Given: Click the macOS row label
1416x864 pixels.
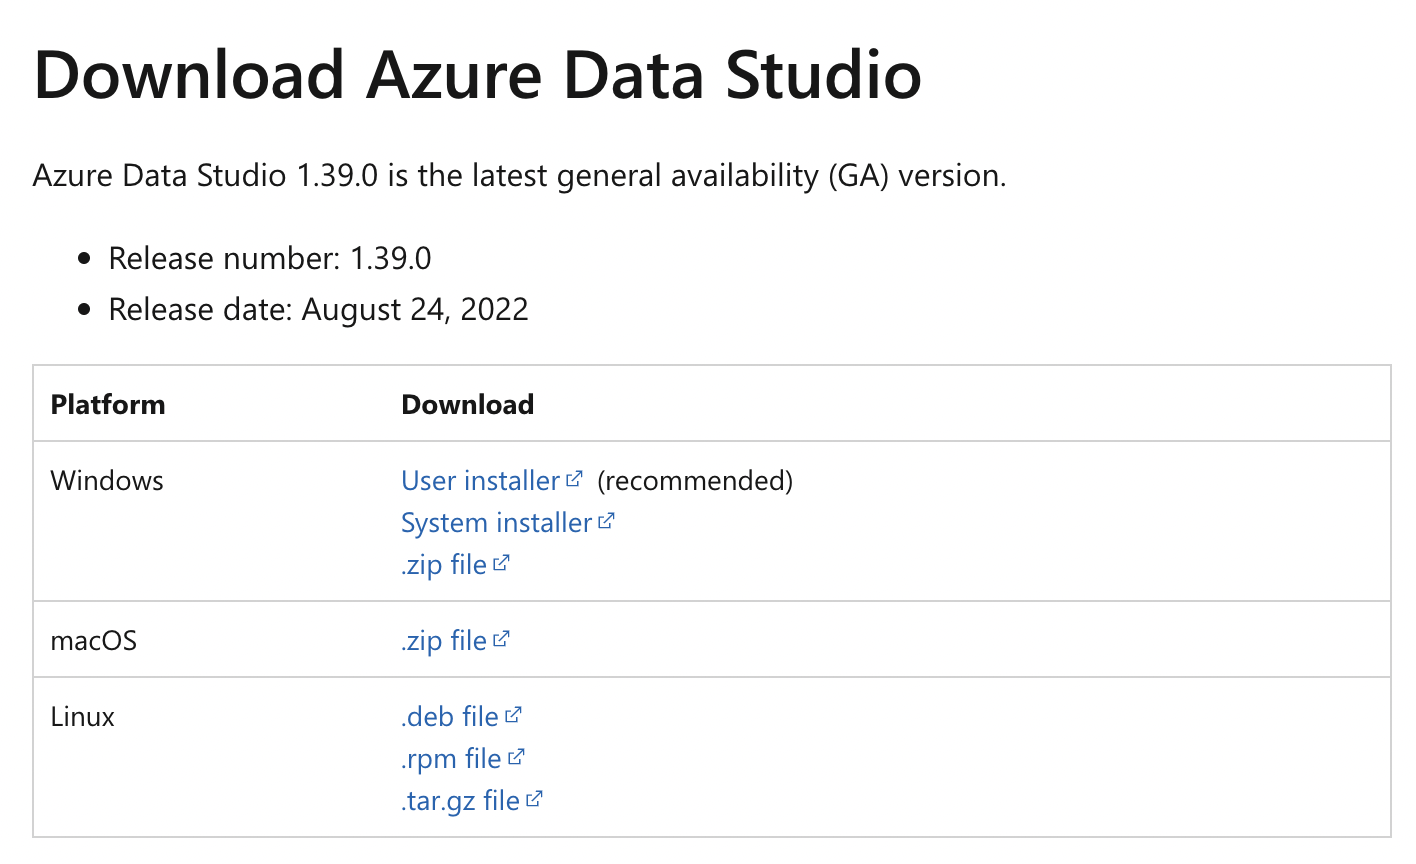Looking at the screenshot, I should (93, 640).
